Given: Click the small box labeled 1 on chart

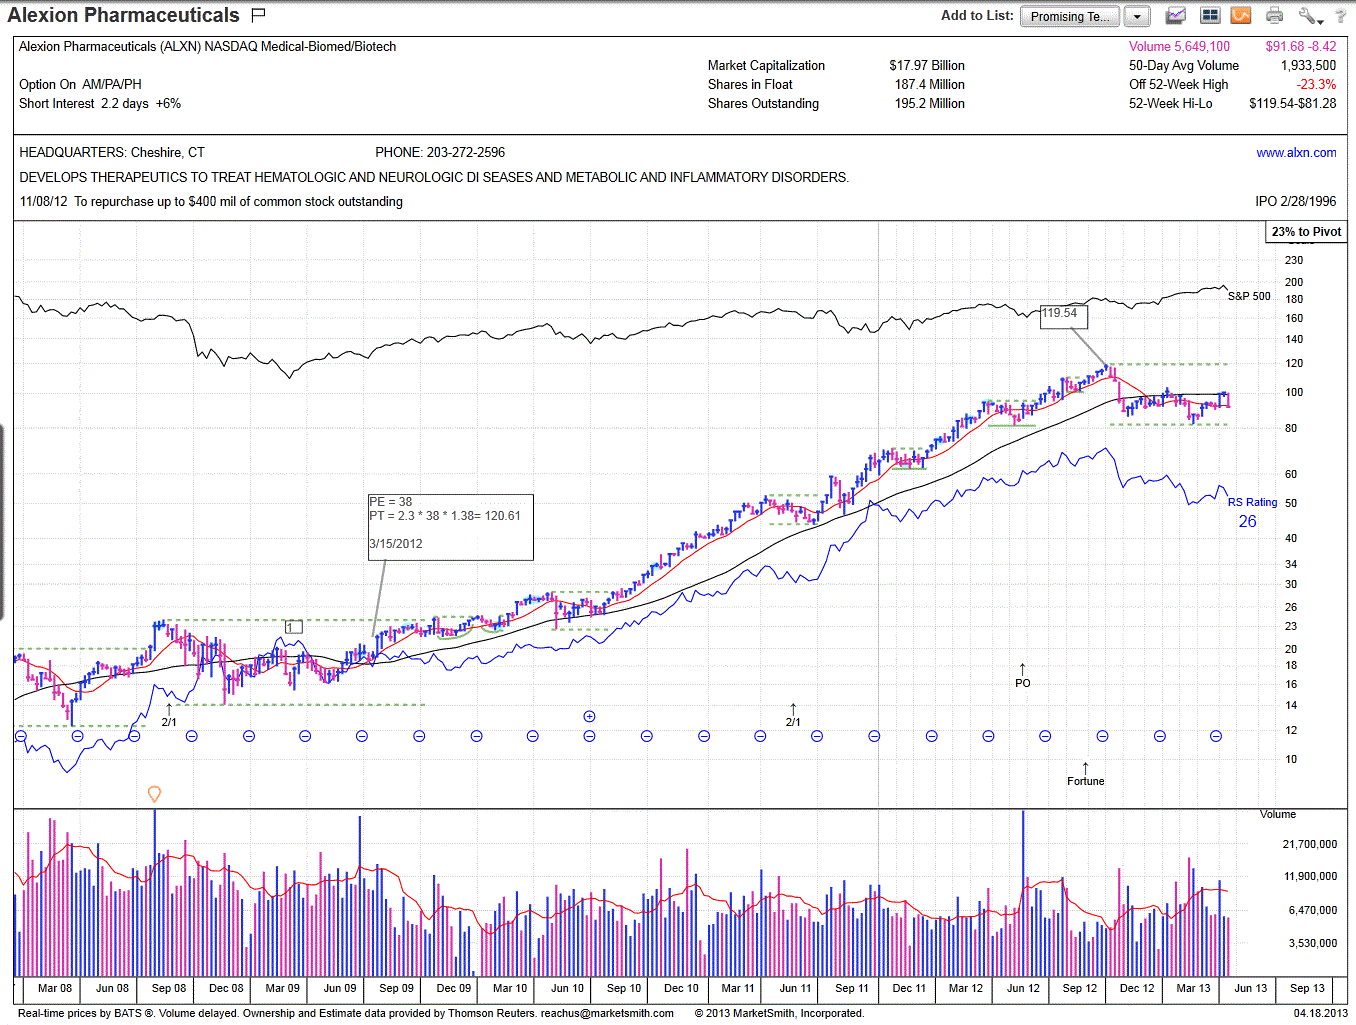Looking at the screenshot, I should (x=293, y=627).
